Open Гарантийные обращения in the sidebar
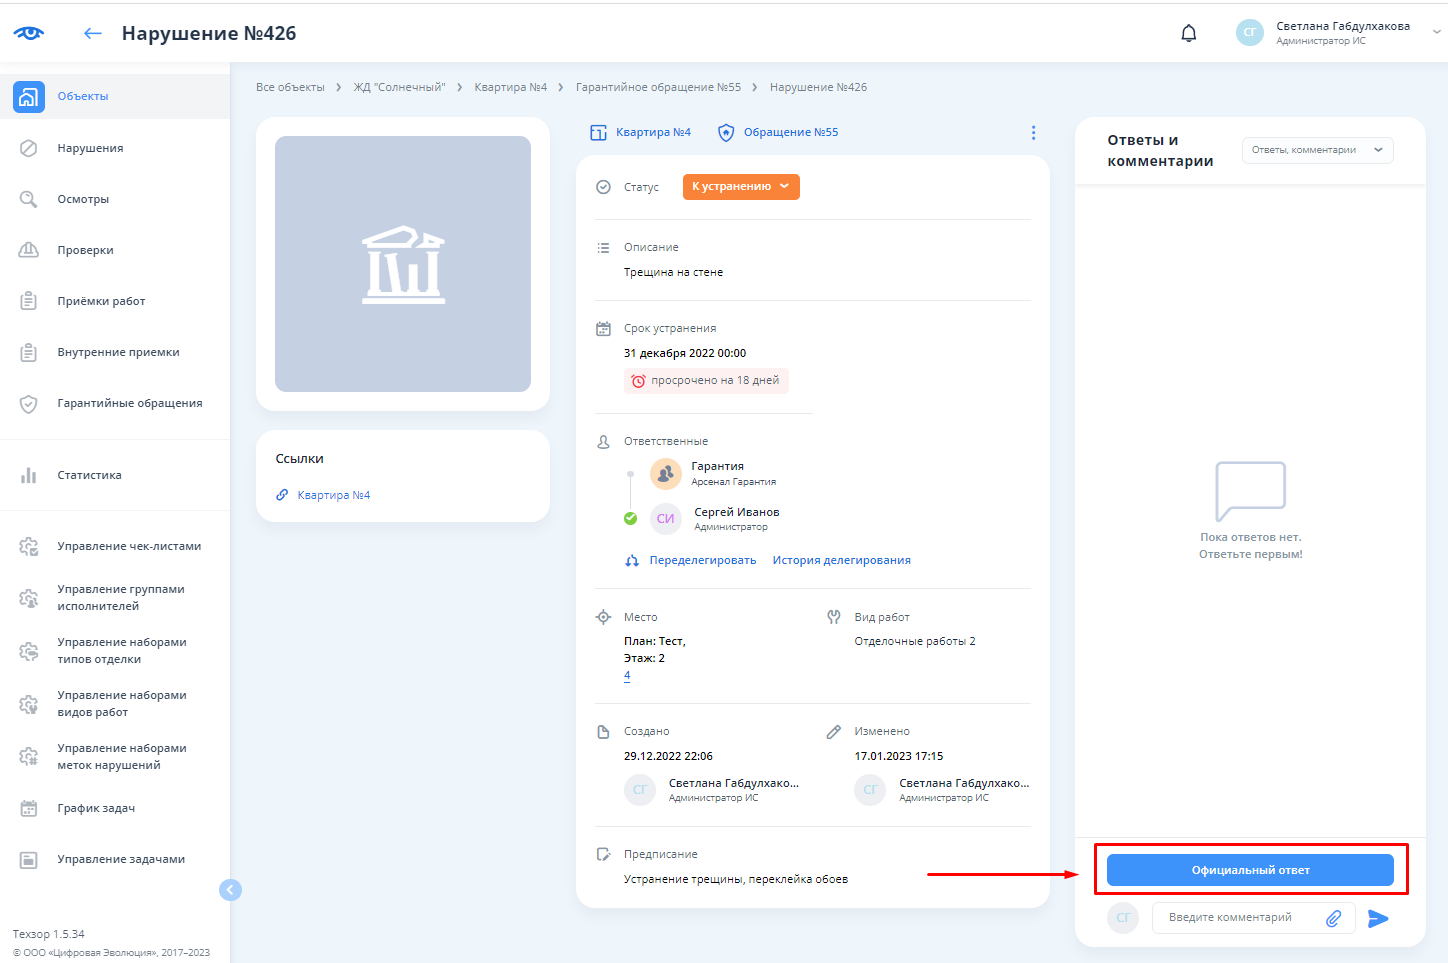The image size is (1448, 963). (129, 403)
